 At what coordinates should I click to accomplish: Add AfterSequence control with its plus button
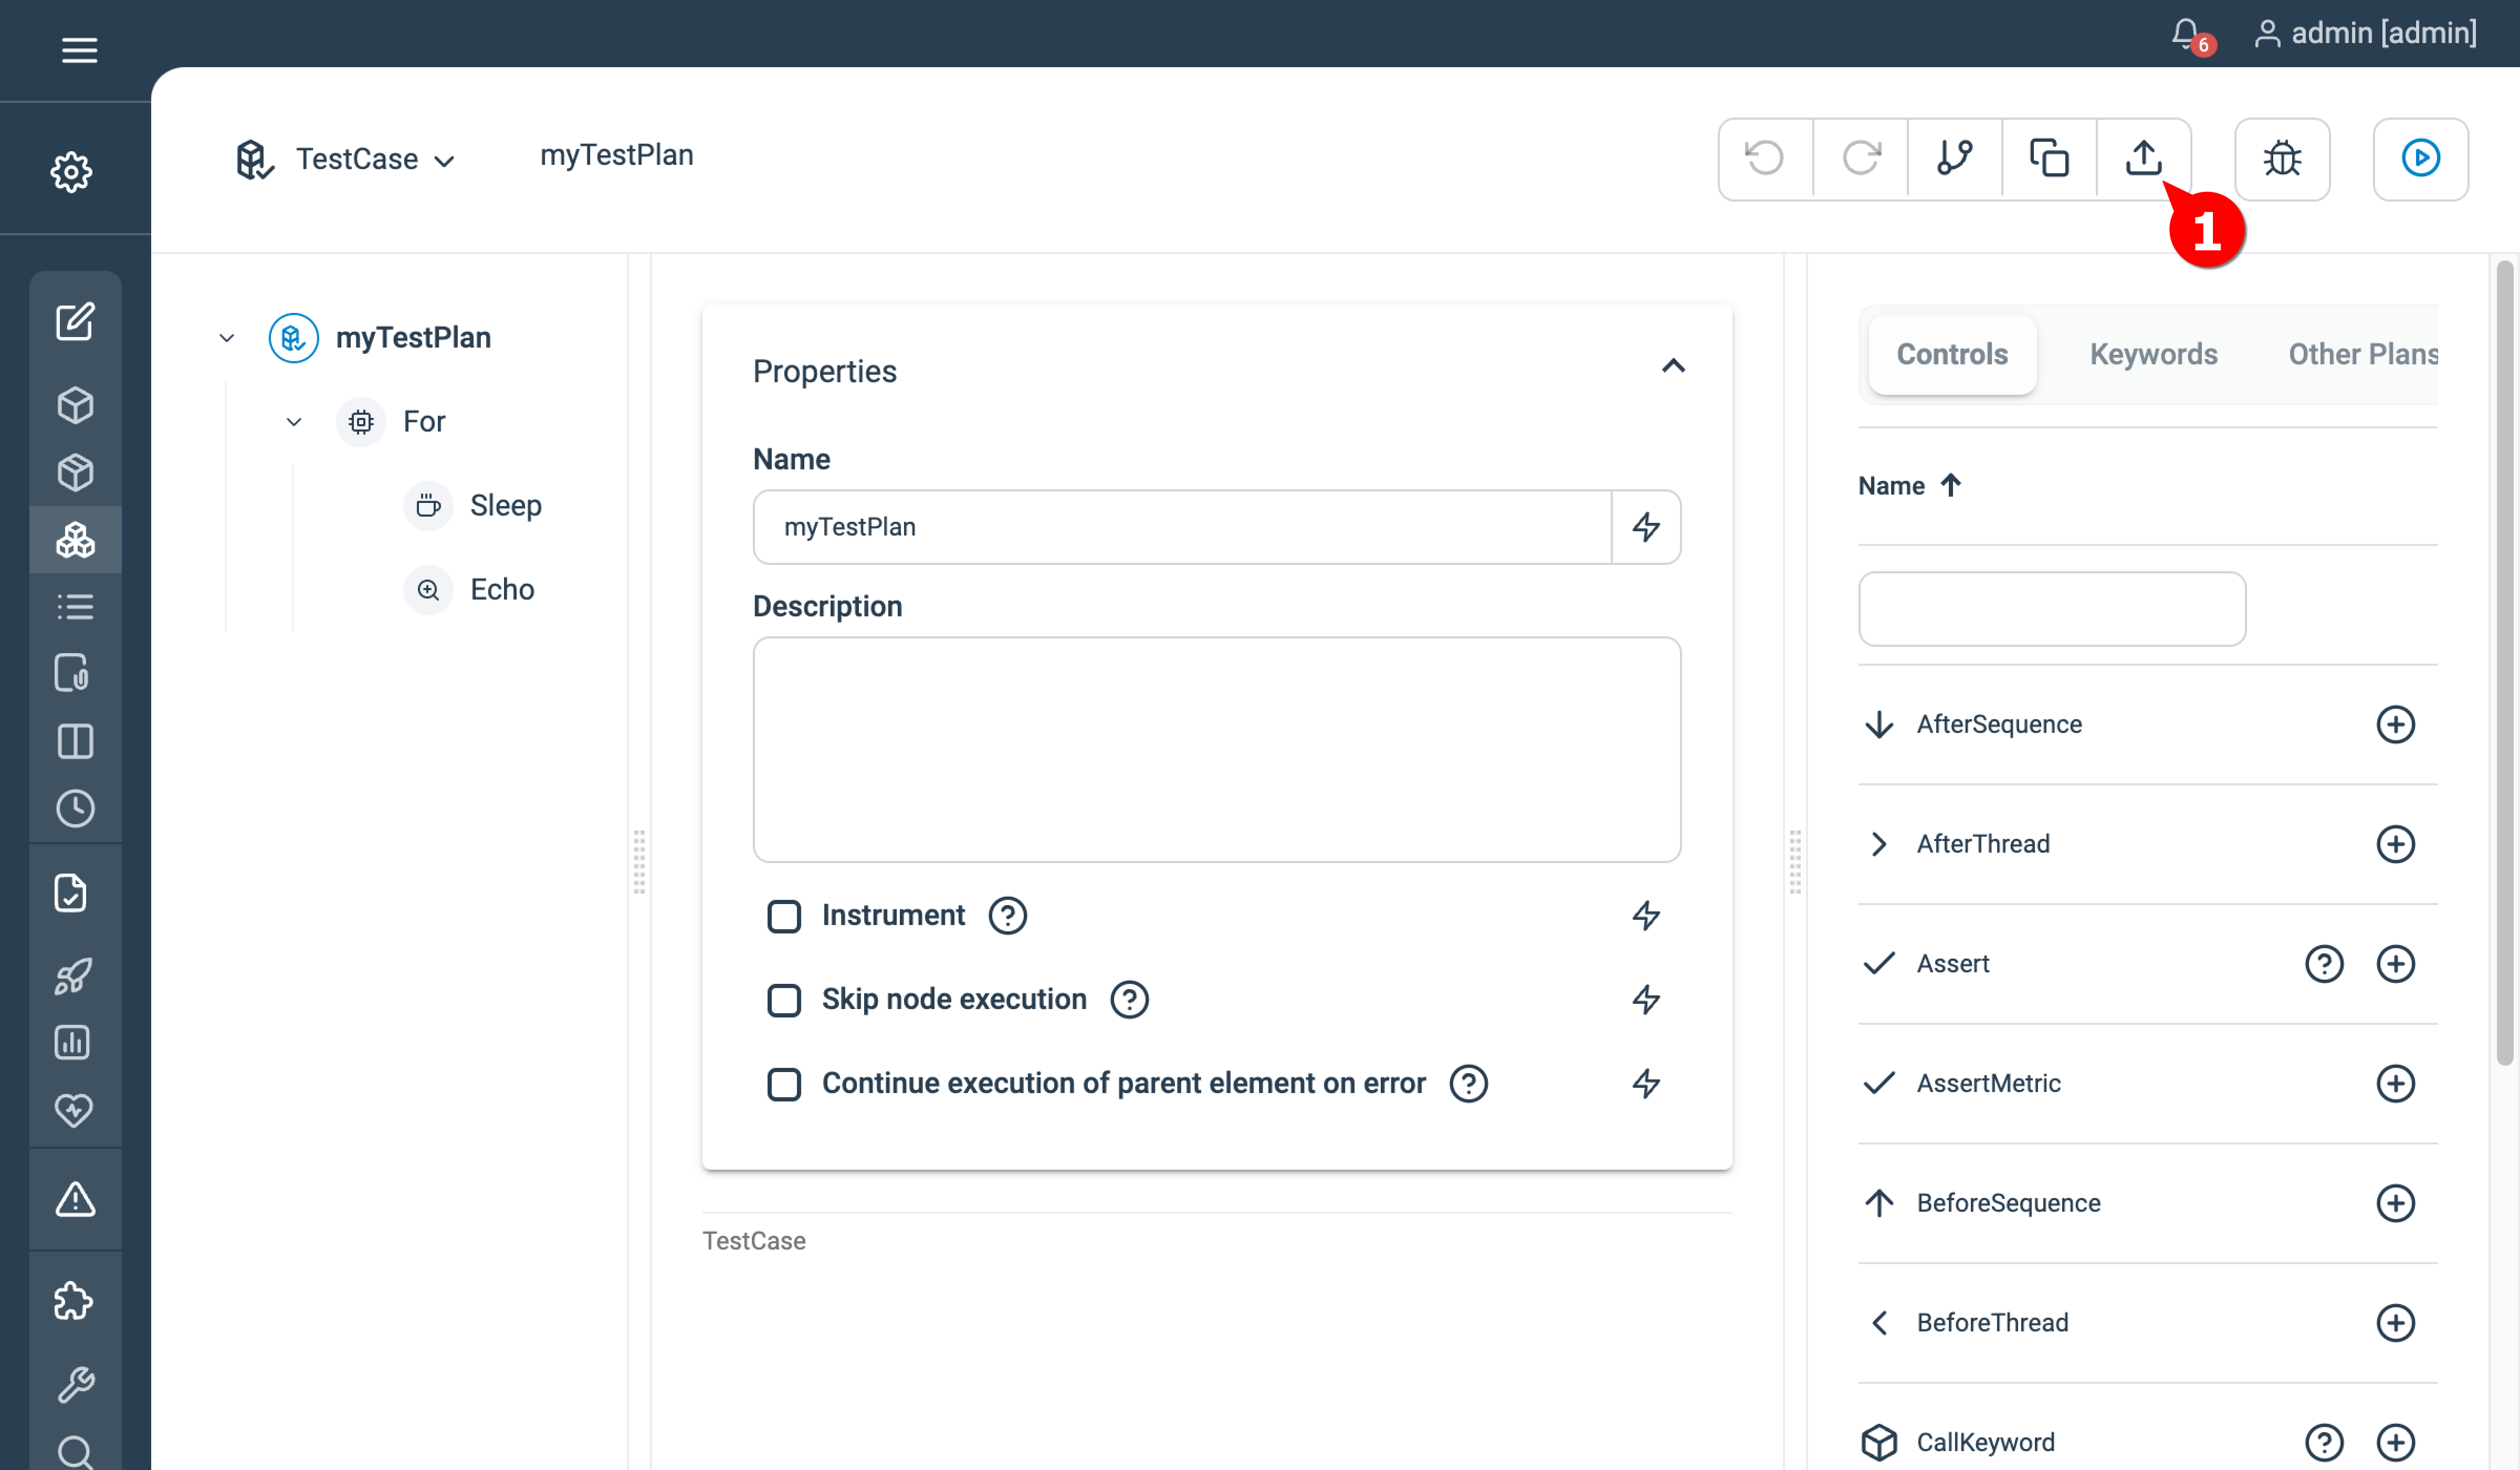coord(2396,724)
